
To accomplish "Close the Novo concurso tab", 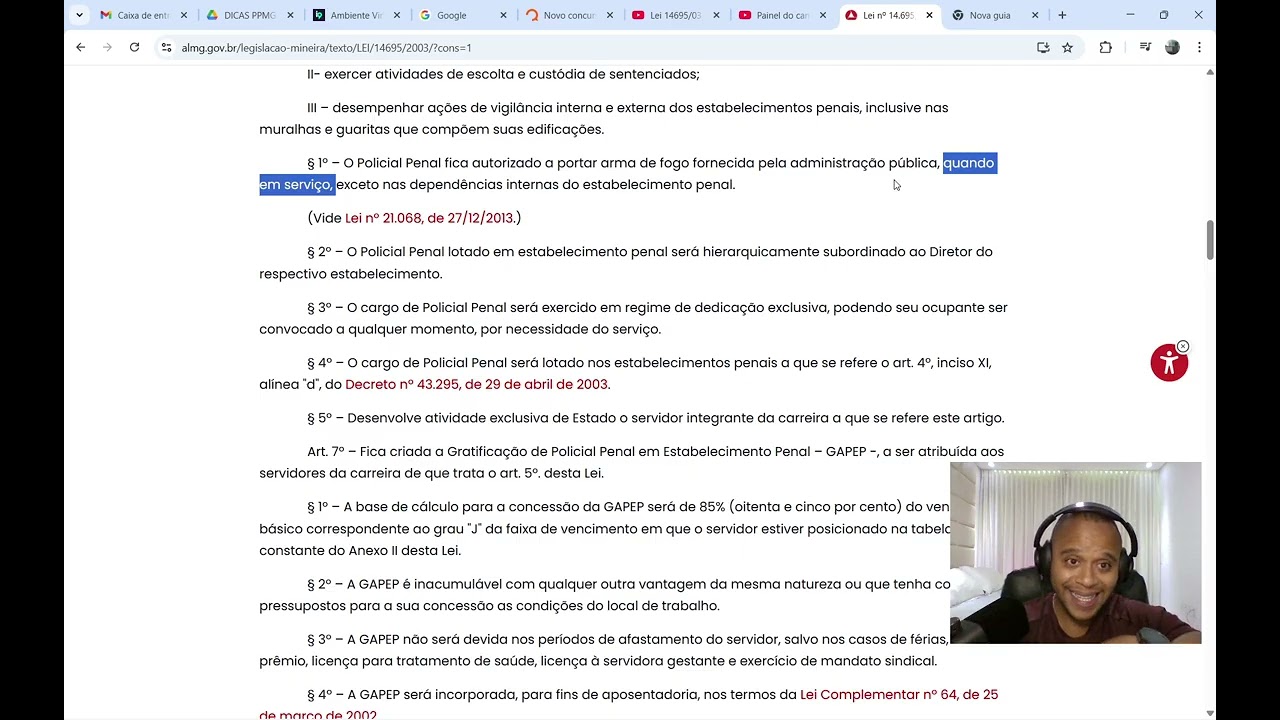I will [609, 15].
